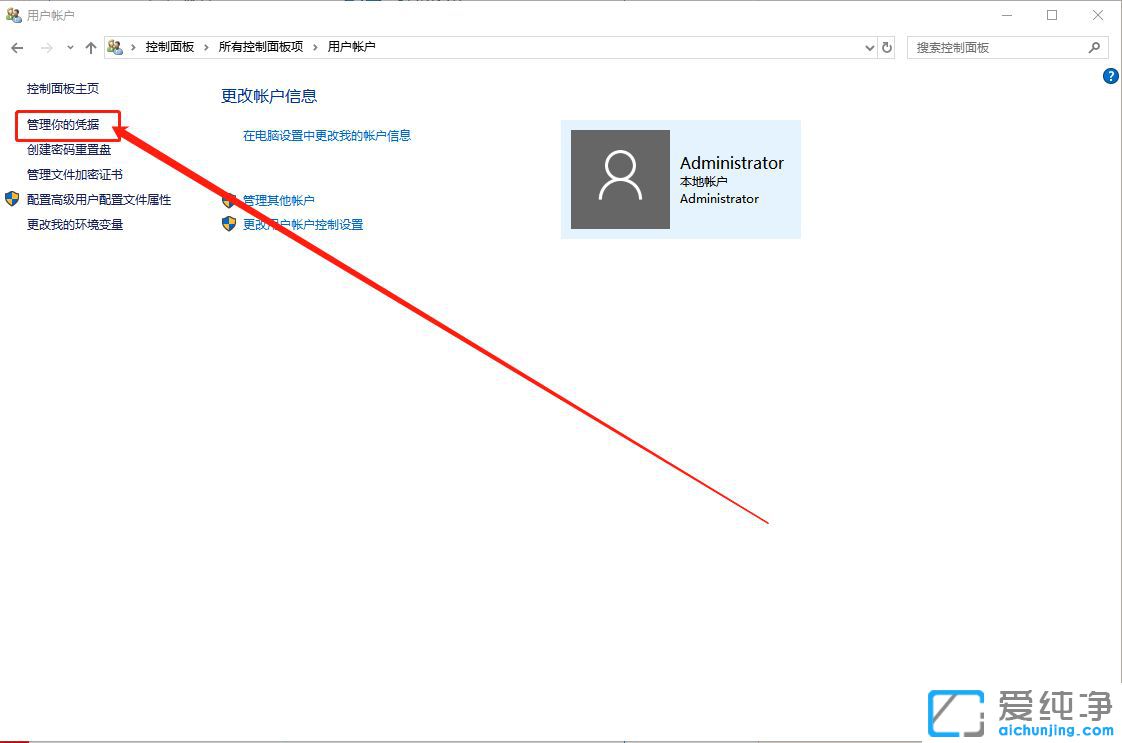Viewport: 1122px width, 743px height.
Task: Go to 控制面板 in the breadcrumb
Action: 169,47
